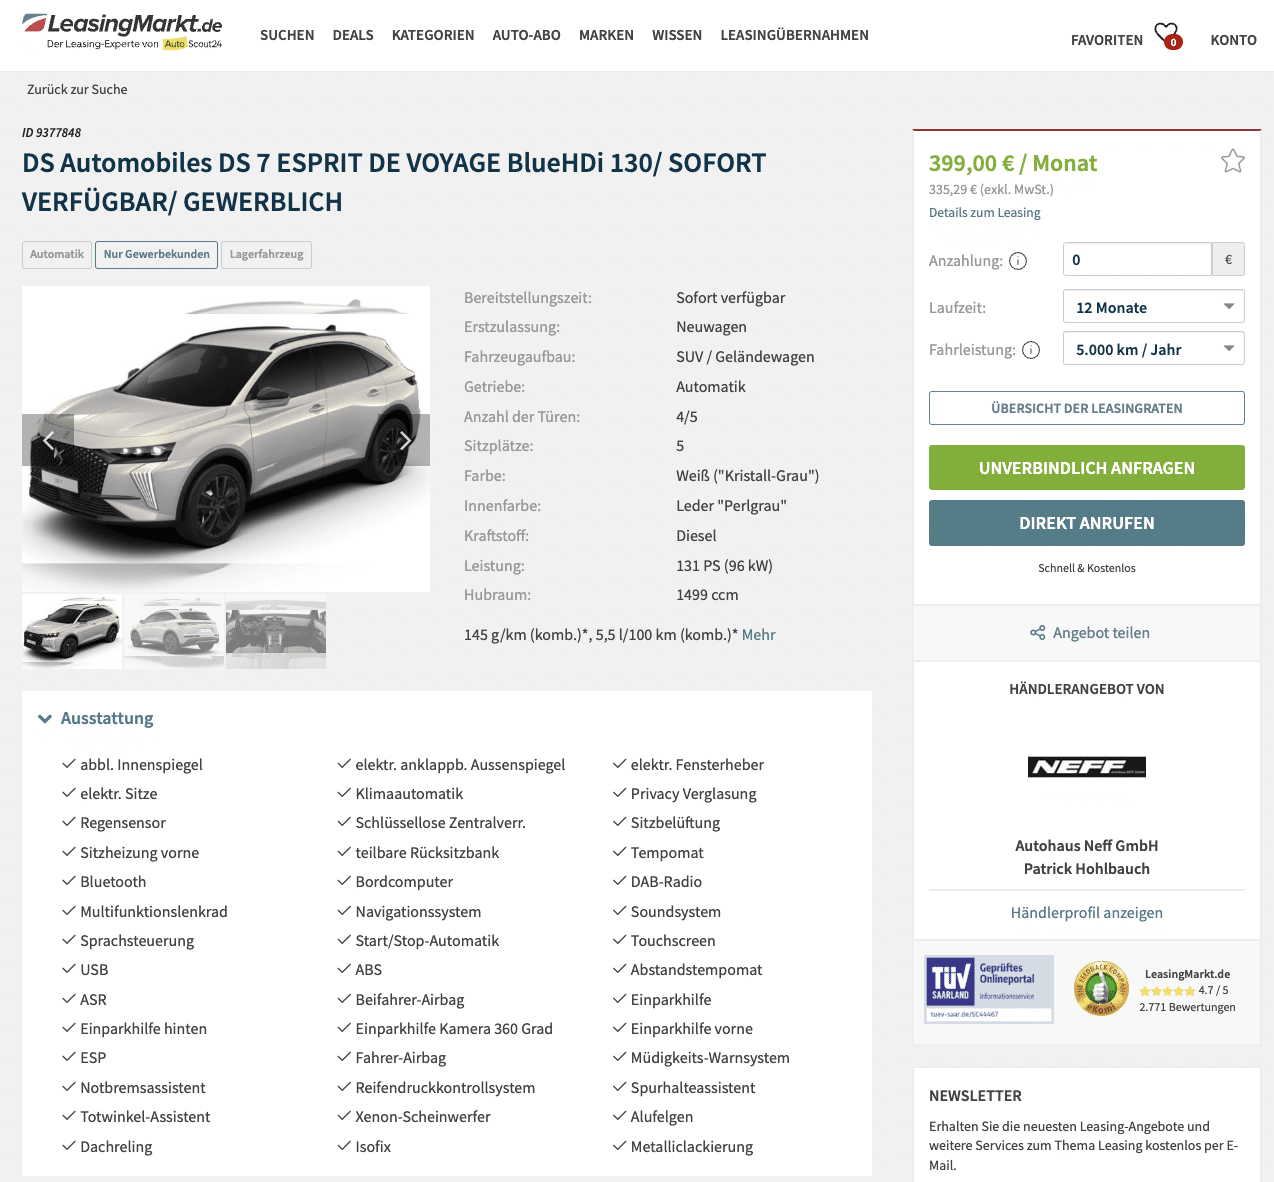
Task: Click ÜBERSICHT DER LEASINGRATEN button
Action: pyautogui.click(x=1087, y=408)
